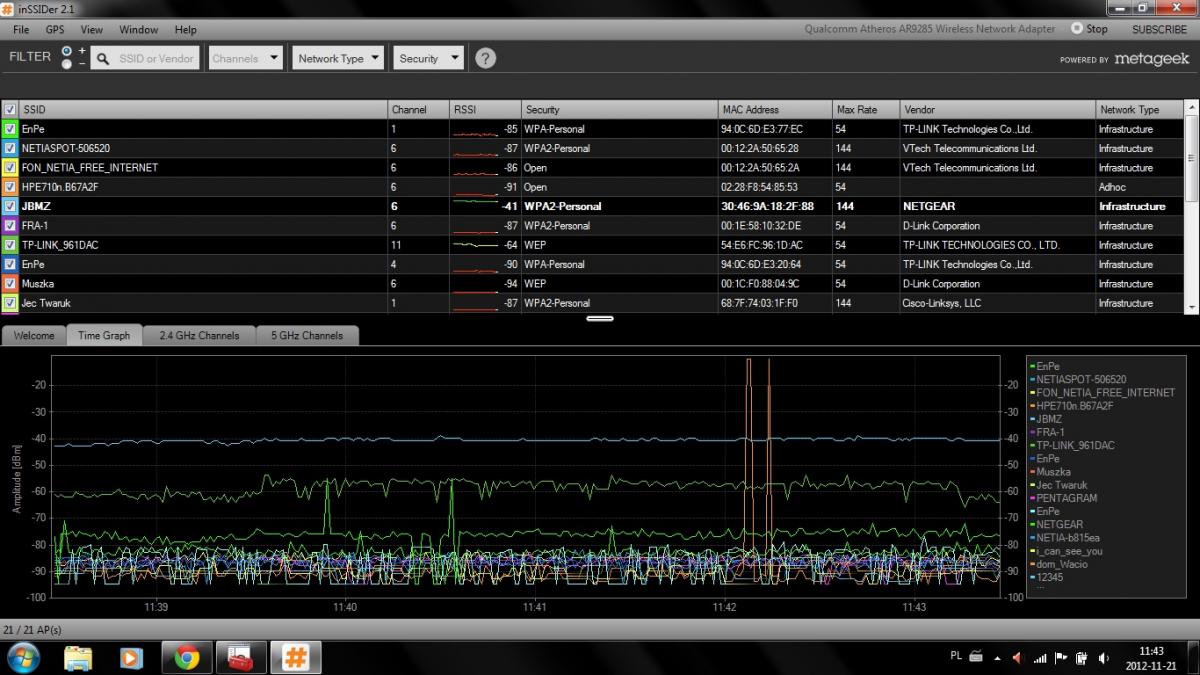Screen dimensions: 1200x675
Task: Click the inSSIDer title bar app icon
Action: click(8, 9)
